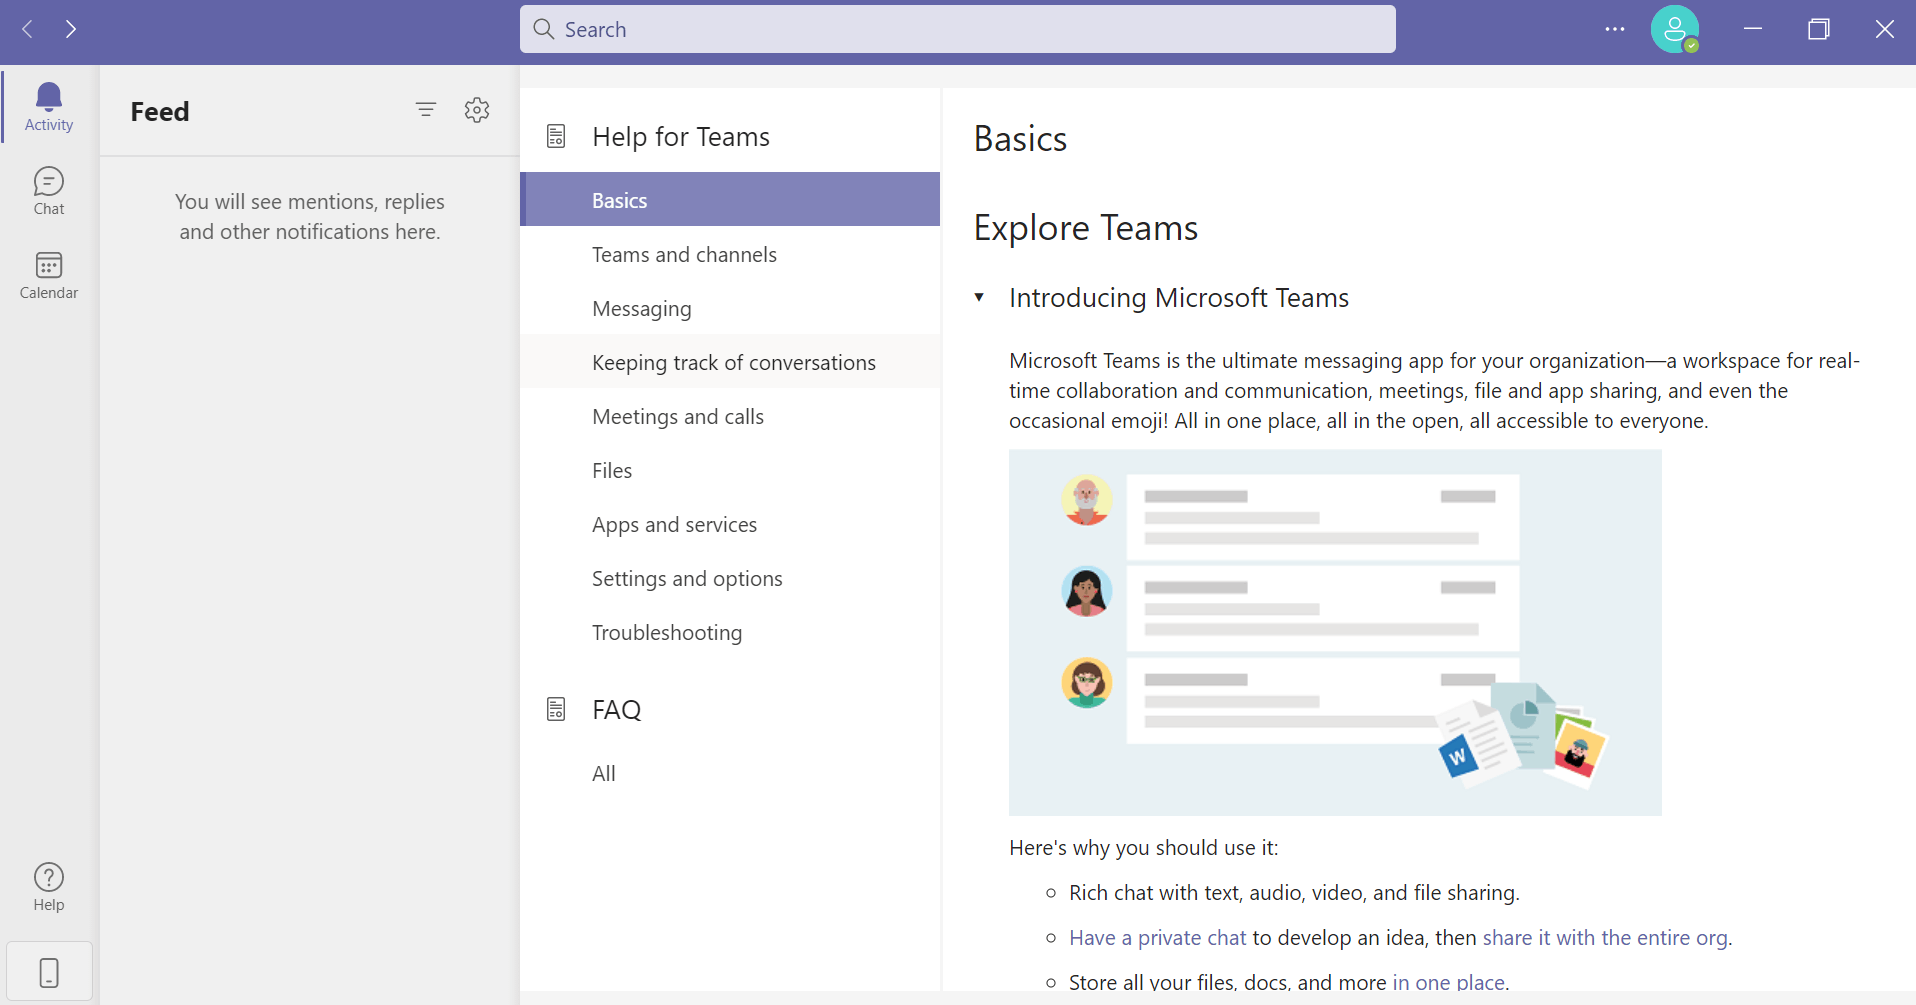Viewport: 1916px width, 1005px height.
Task: Collapse the Introducing Microsoft Teams section
Action: (x=980, y=297)
